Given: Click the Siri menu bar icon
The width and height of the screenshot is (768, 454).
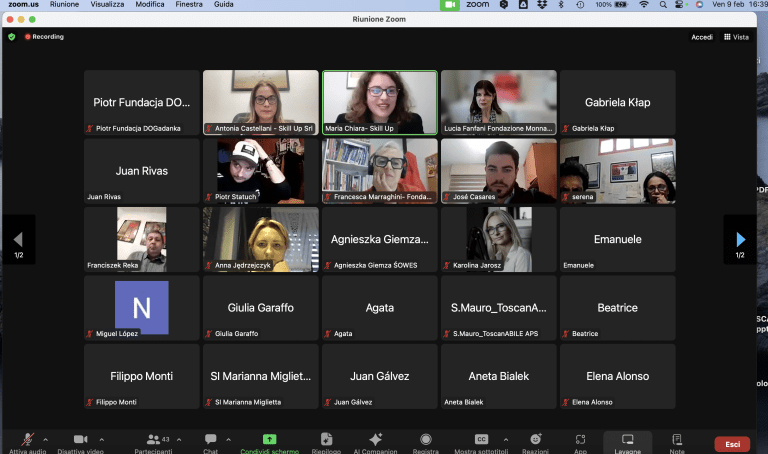Looking at the screenshot, I should click(x=699, y=4).
